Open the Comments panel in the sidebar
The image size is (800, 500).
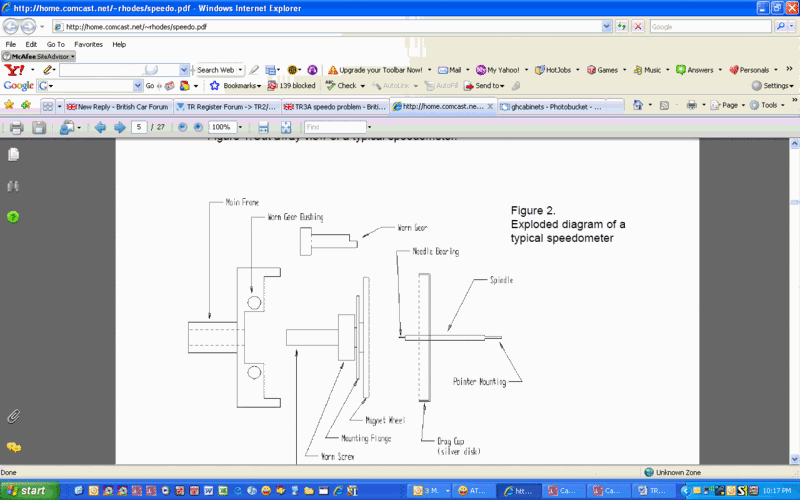tap(13, 447)
